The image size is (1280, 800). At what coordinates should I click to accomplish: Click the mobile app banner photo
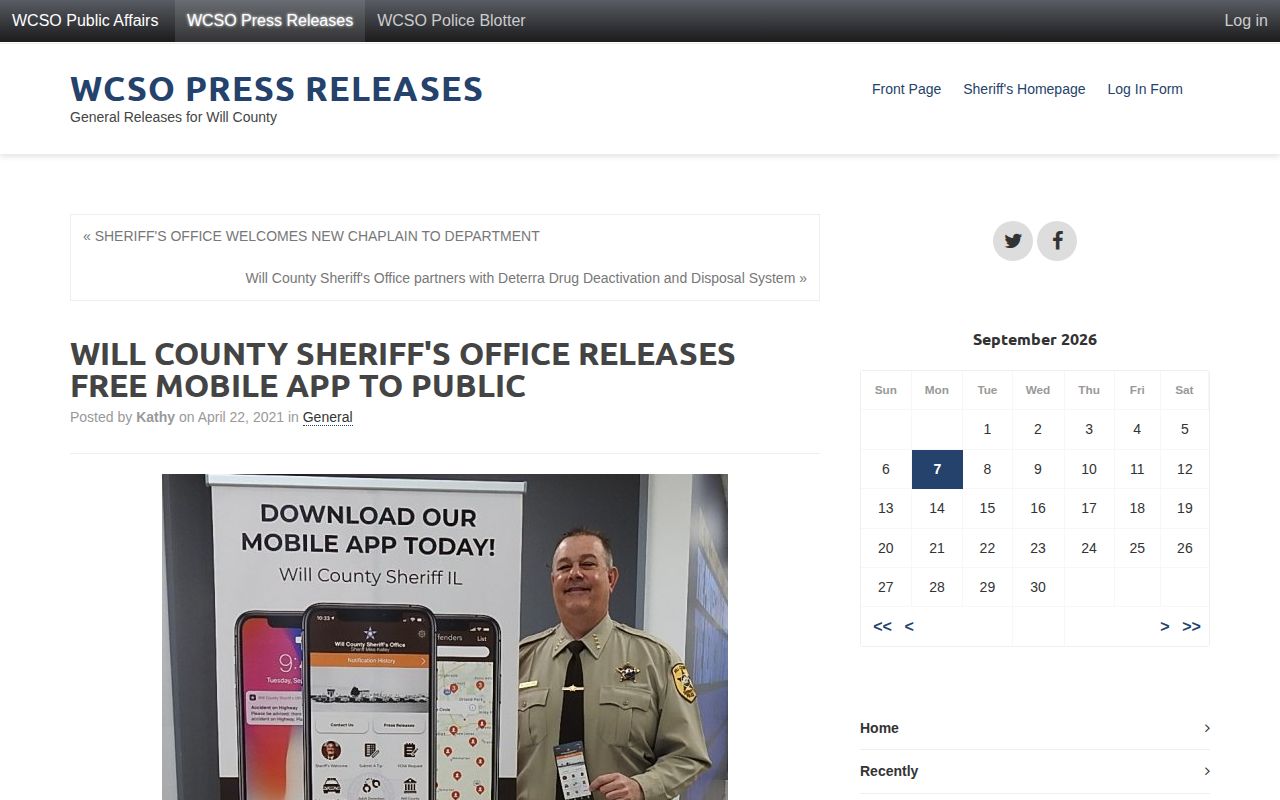(x=445, y=637)
